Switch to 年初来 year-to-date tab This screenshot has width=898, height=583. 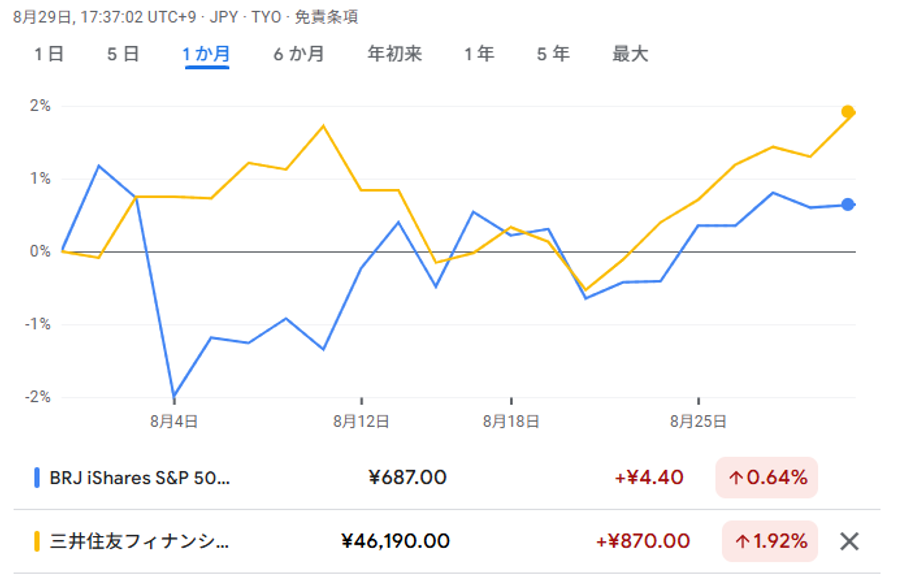coord(395,54)
